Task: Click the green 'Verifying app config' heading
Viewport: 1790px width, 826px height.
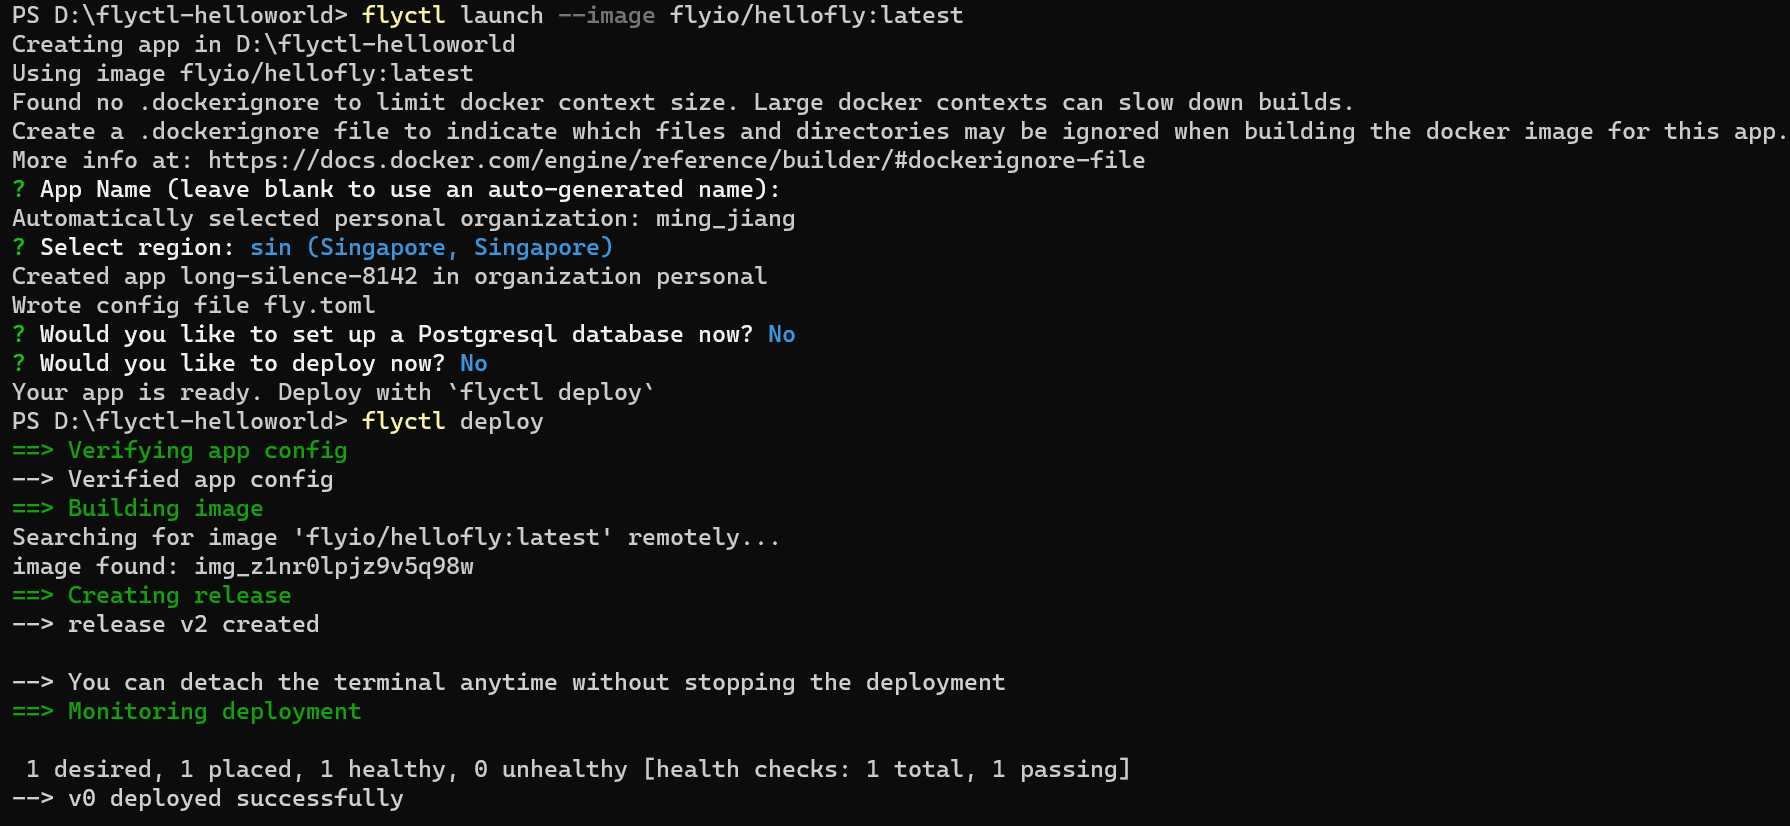Action: click(x=207, y=450)
